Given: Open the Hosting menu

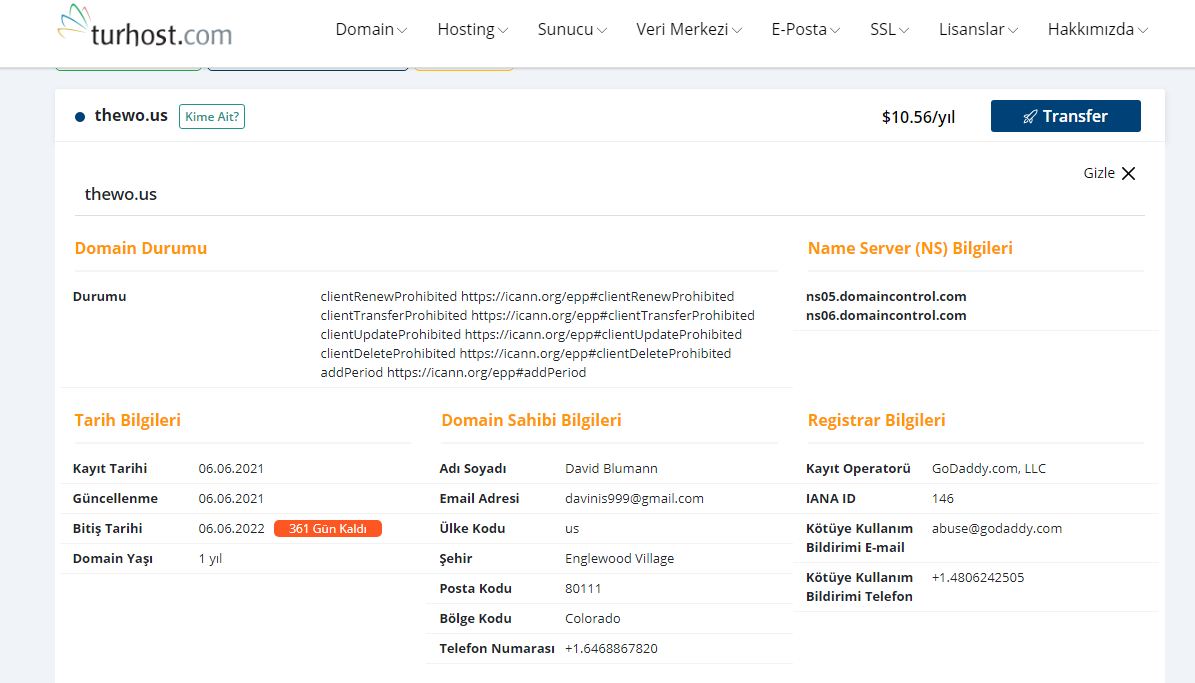Looking at the screenshot, I should [x=473, y=30].
